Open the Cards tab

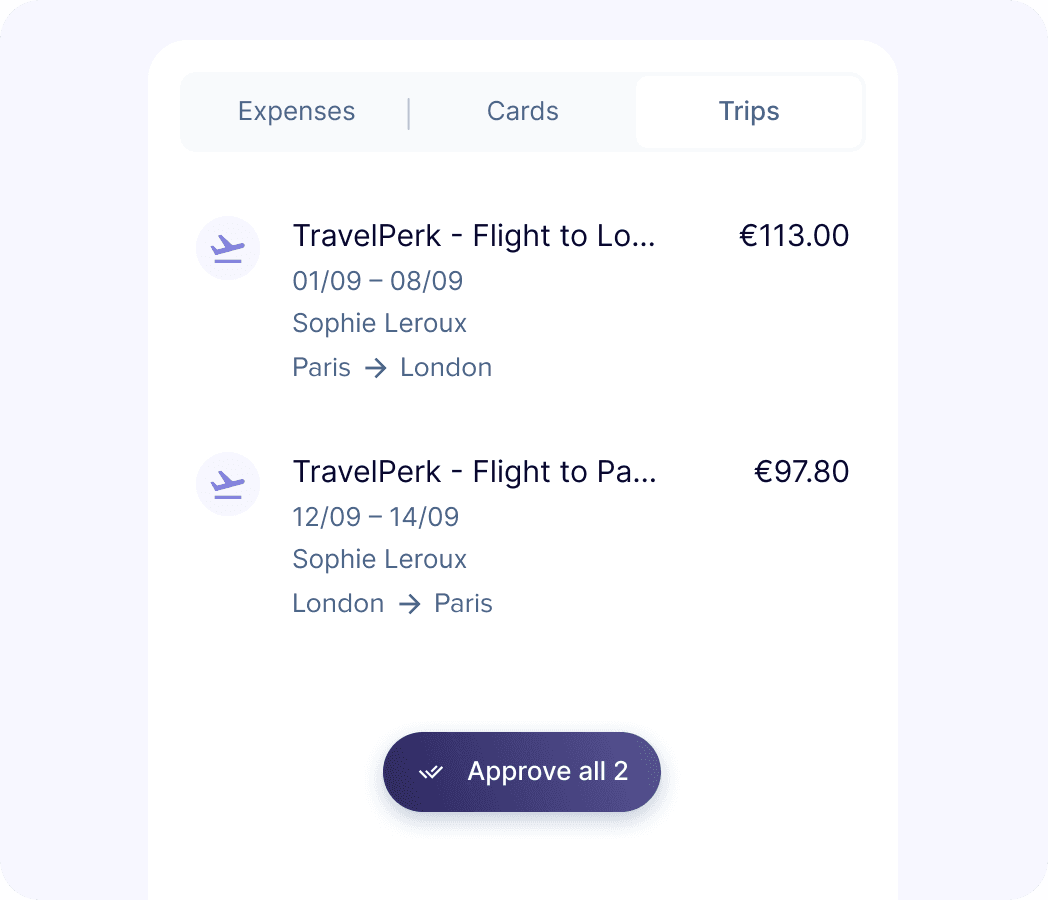pyautogui.click(x=522, y=111)
